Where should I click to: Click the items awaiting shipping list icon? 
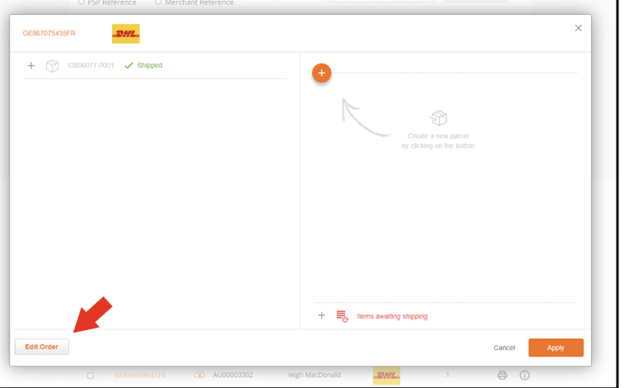(x=342, y=316)
